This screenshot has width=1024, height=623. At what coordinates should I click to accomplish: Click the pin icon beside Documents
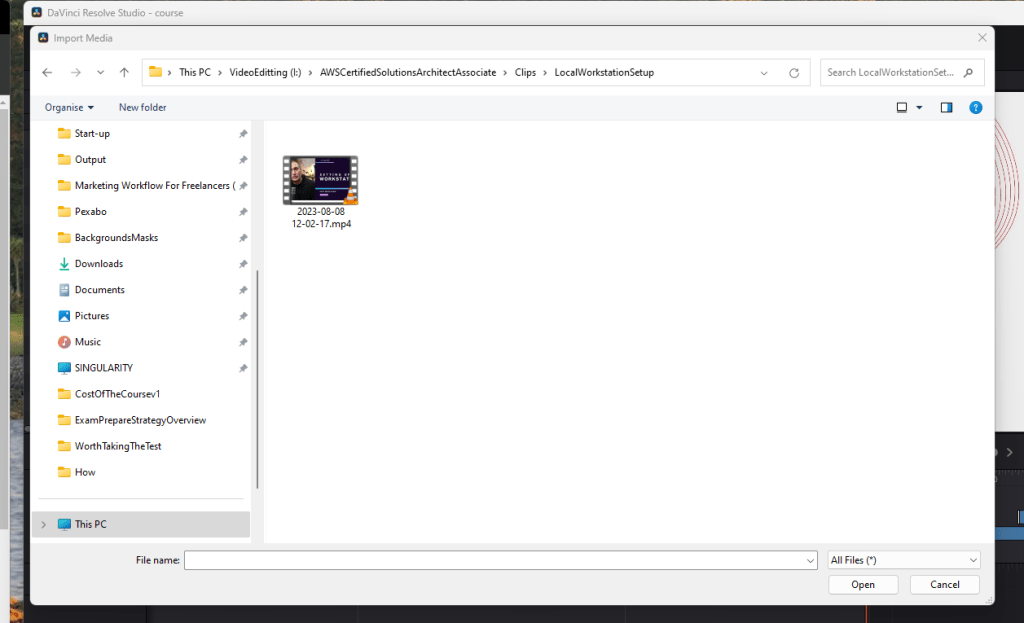tap(243, 291)
